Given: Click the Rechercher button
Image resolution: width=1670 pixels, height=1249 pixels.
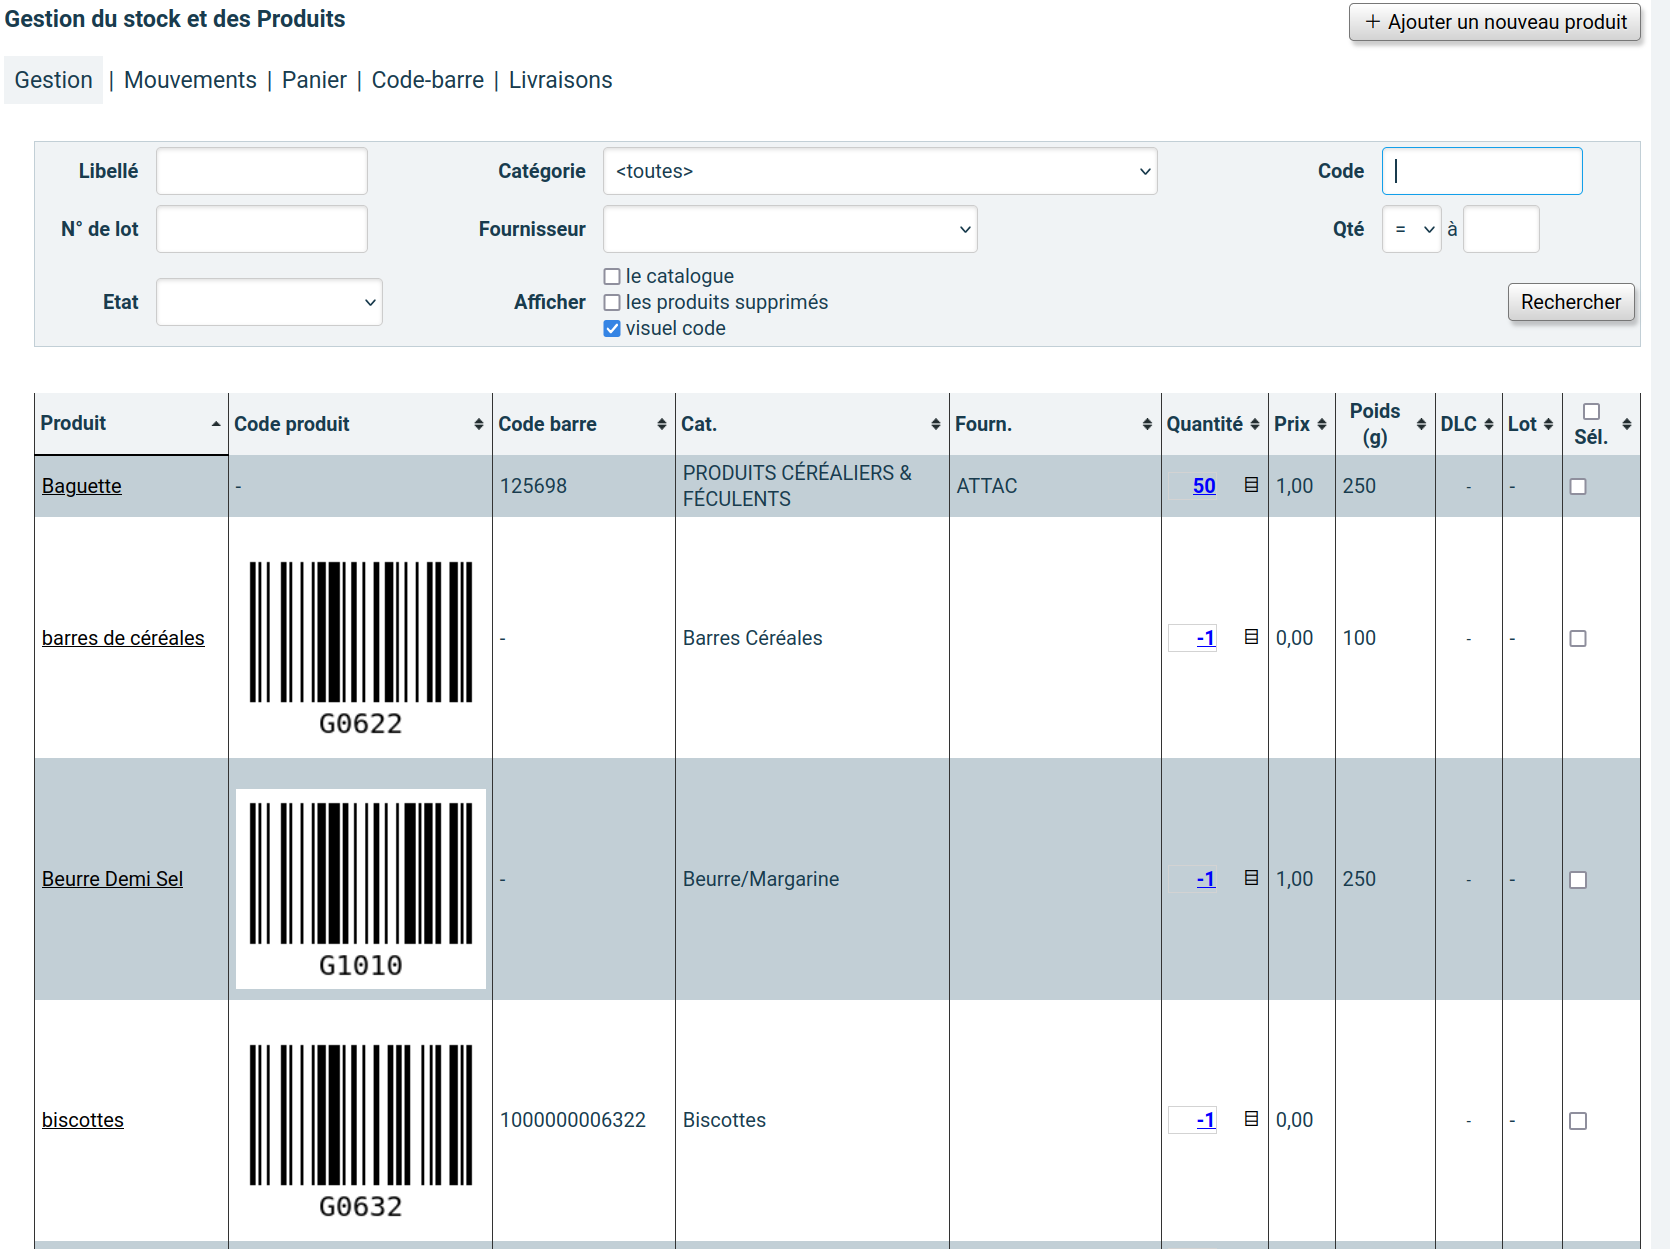Looking at the screenshot, I should click(1571, 302).
